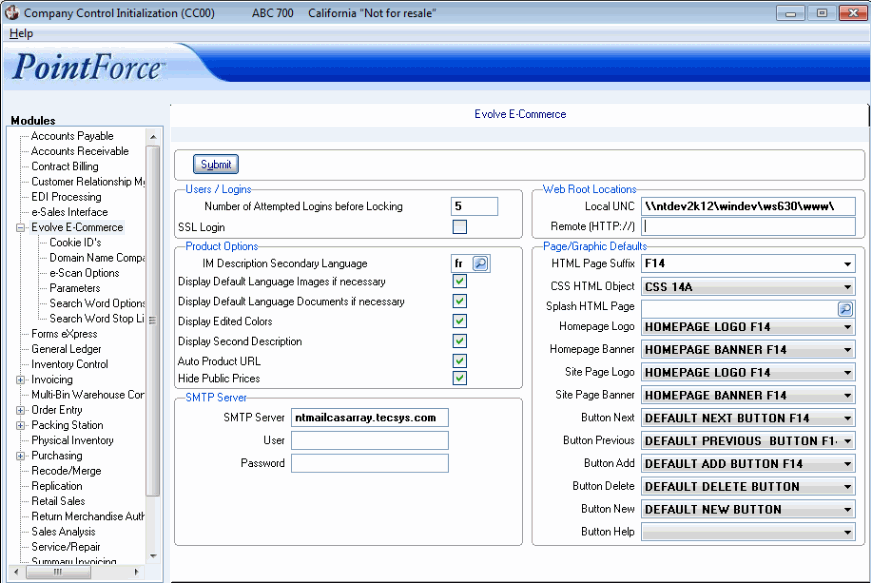
Task: Open the Button Help dropdown
Action: 847,532
